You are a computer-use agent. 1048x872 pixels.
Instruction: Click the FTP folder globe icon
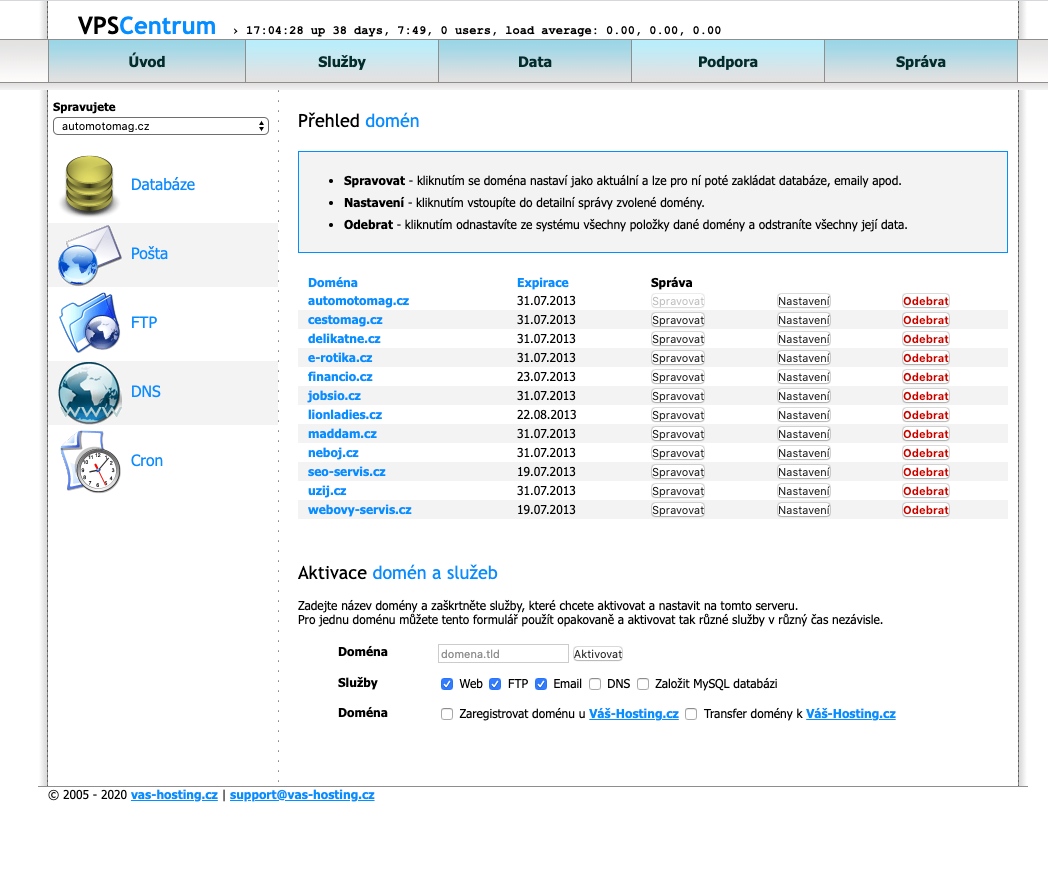(x=88, y=323)
